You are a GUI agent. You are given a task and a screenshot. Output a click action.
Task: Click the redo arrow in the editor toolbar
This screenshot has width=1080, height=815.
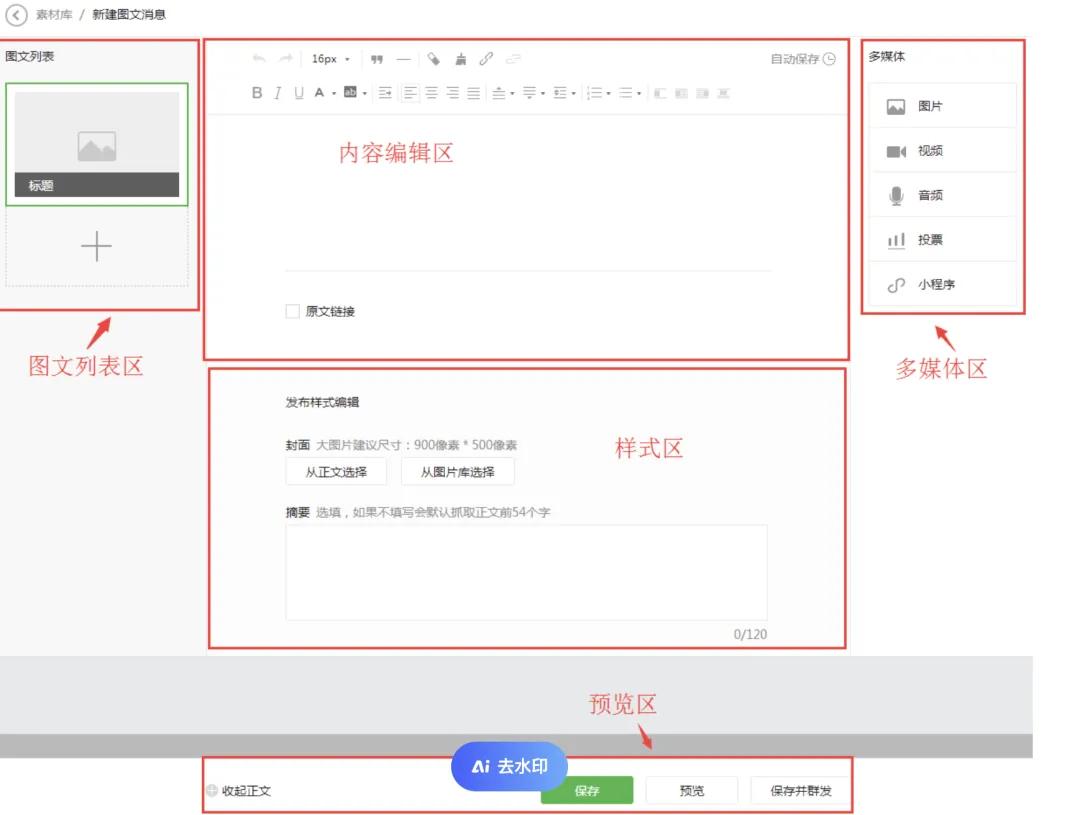[x=285, y=59]
